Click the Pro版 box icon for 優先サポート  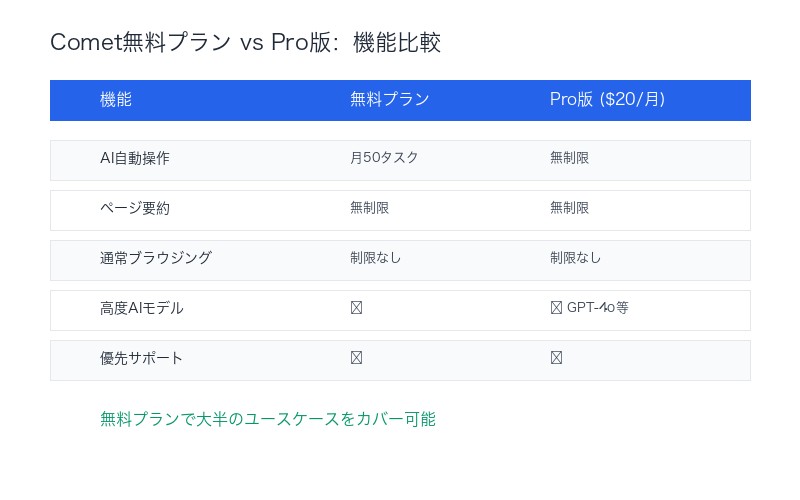pyautogui.click(x=556, y=358)
